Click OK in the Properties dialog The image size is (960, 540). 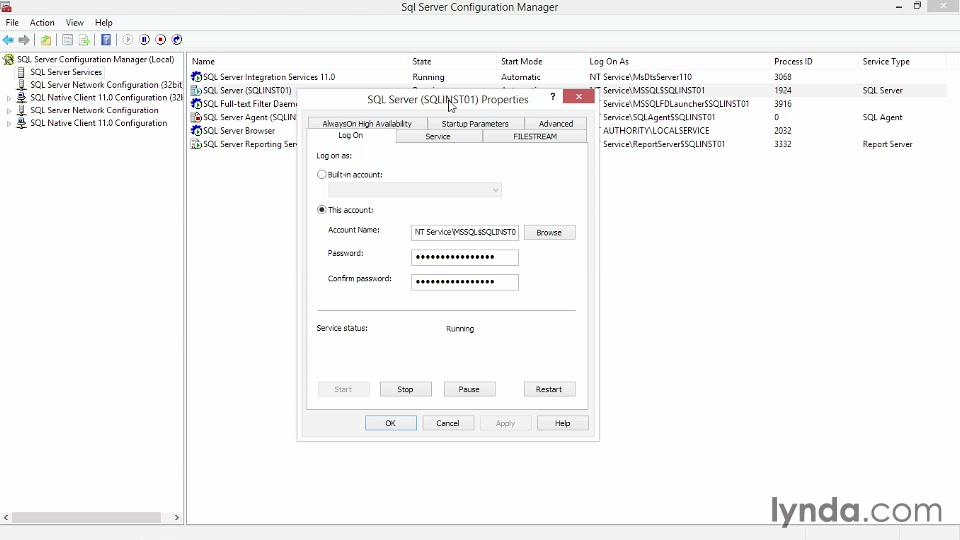tap(391, 423)
